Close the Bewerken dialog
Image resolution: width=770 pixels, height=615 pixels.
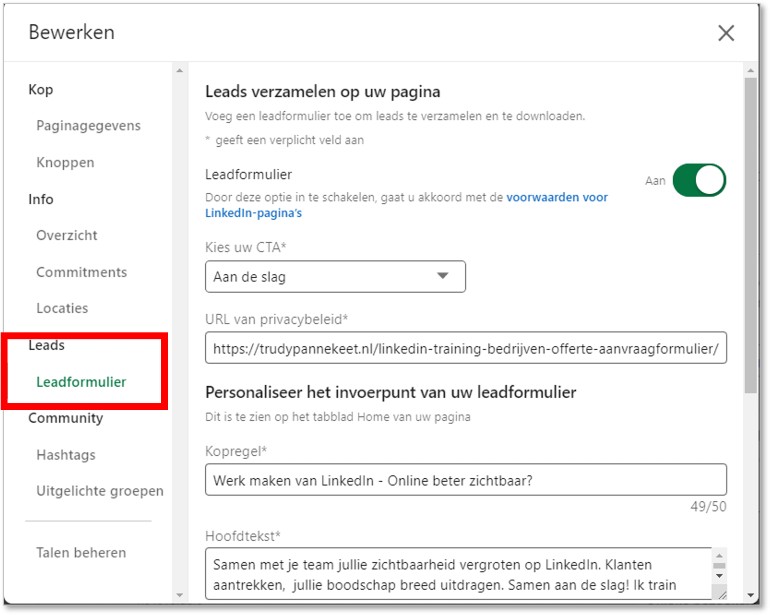click(726, 33)
